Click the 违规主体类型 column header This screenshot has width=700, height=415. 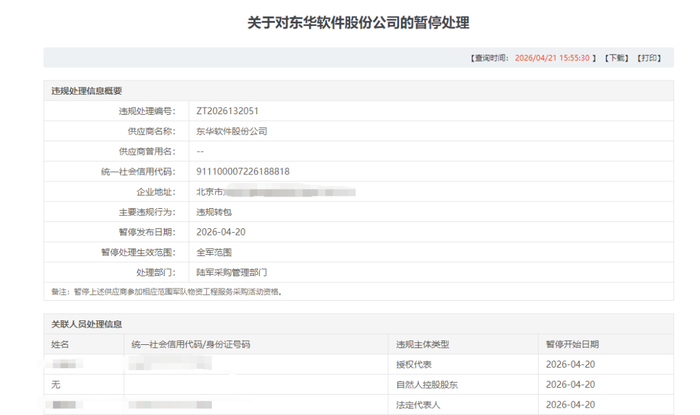pos(422,344)
